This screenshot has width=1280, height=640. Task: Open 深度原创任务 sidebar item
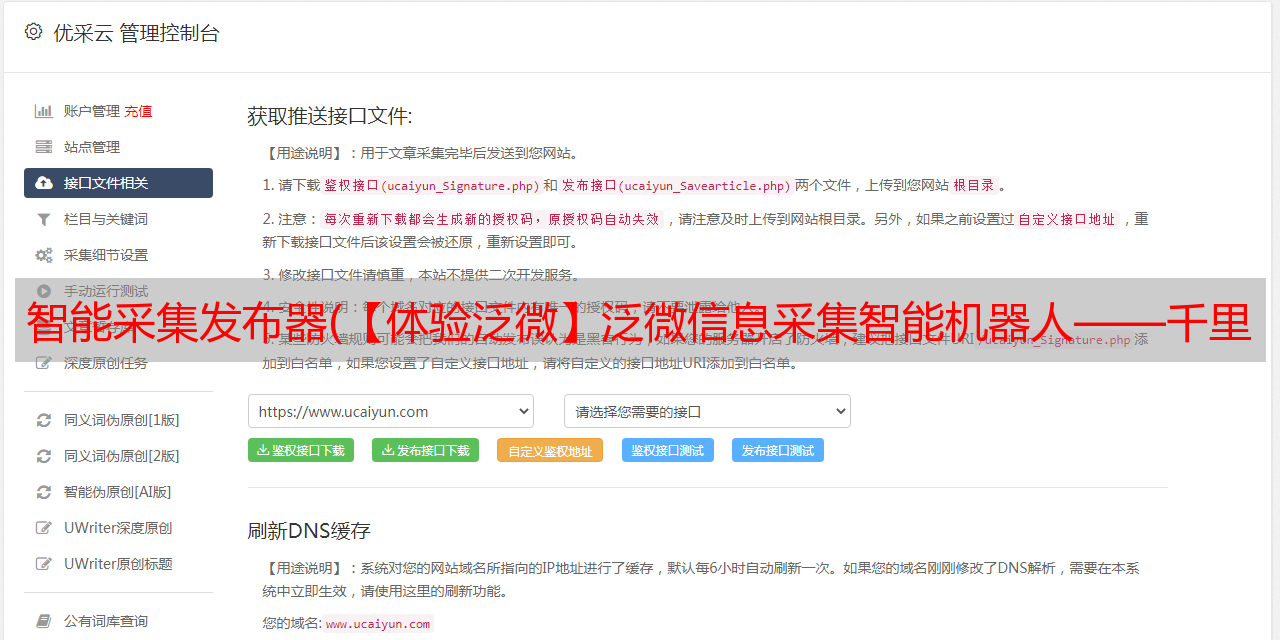[106, 363]
